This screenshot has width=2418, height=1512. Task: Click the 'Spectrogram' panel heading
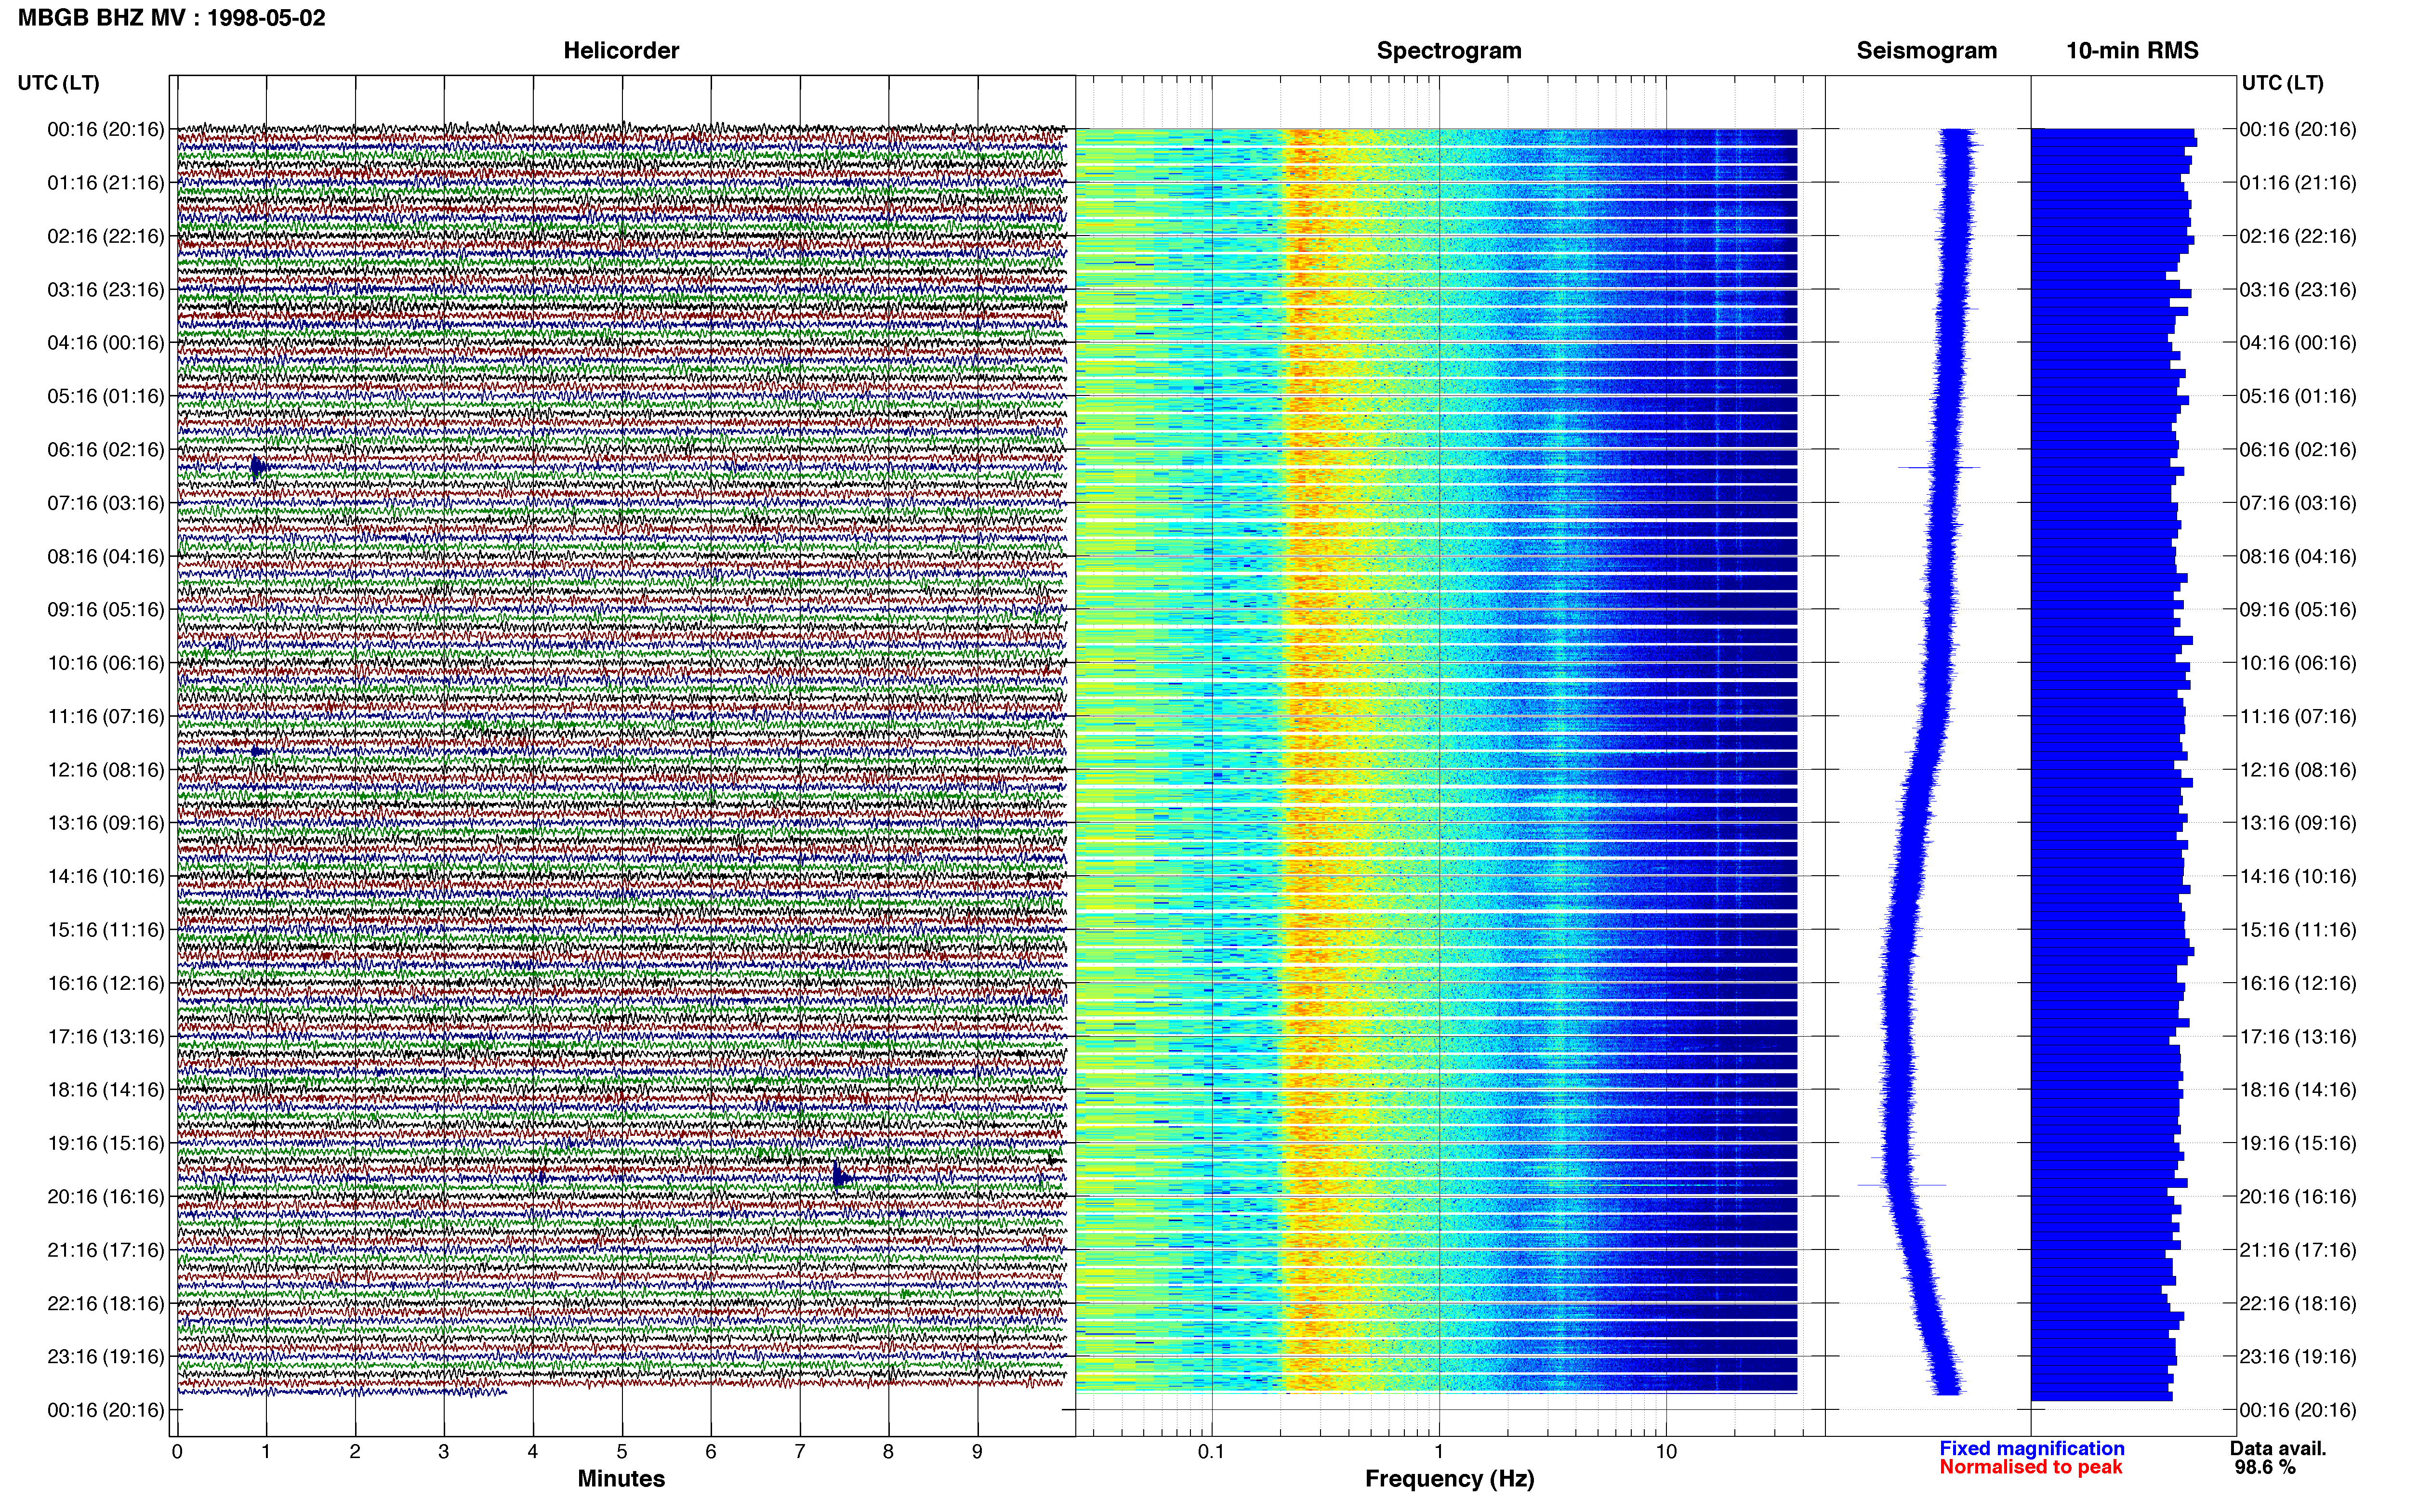[x=1449, y=51]
